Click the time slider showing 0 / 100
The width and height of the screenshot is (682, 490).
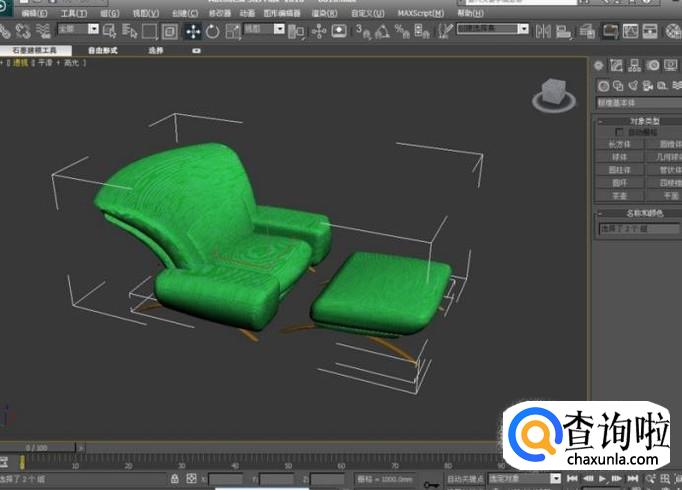pyautogui.click(x=36, y=447)
